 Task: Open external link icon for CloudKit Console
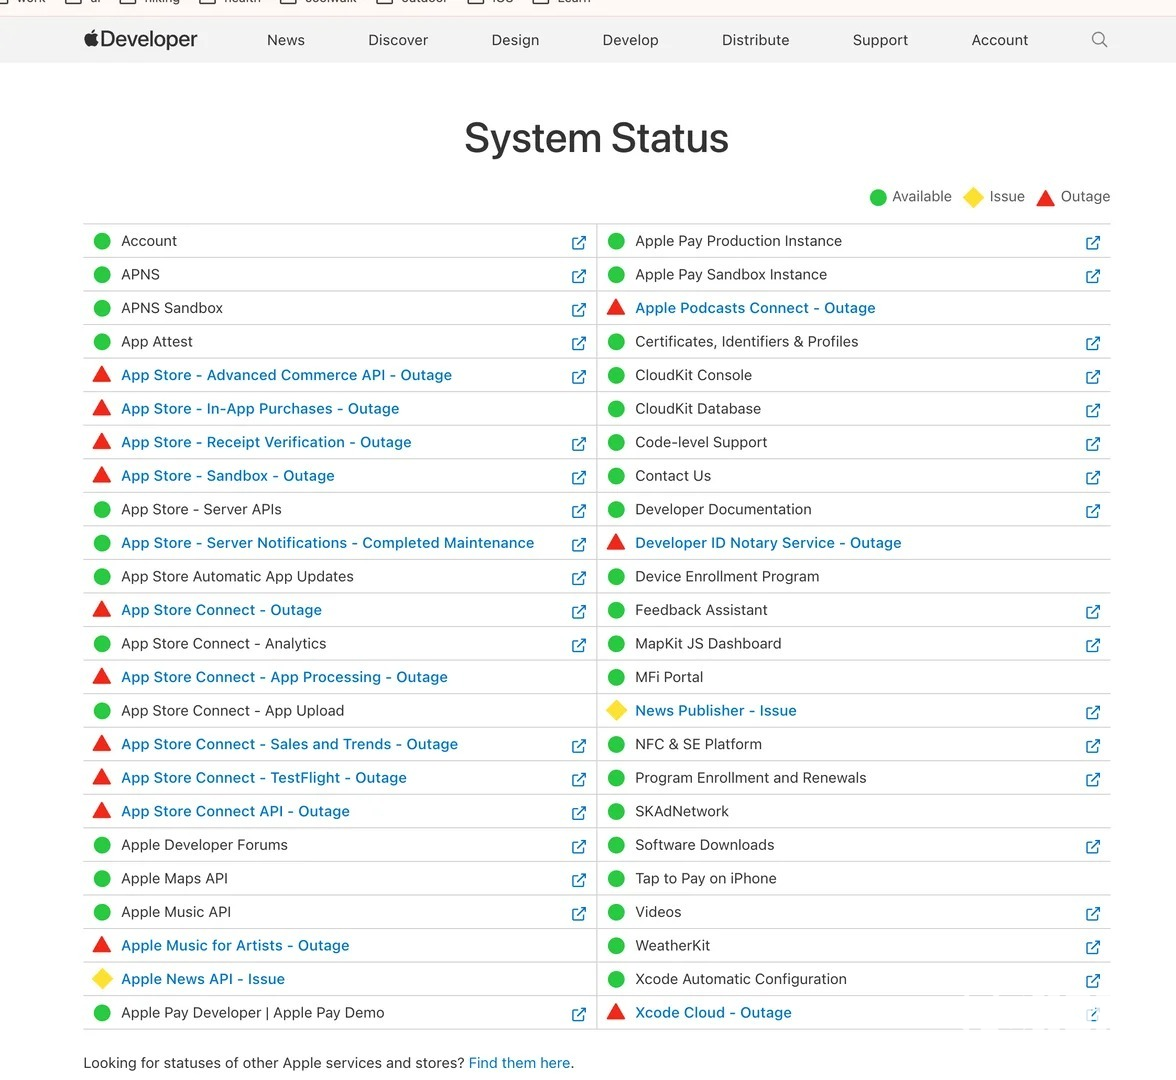coord(1092,377)
